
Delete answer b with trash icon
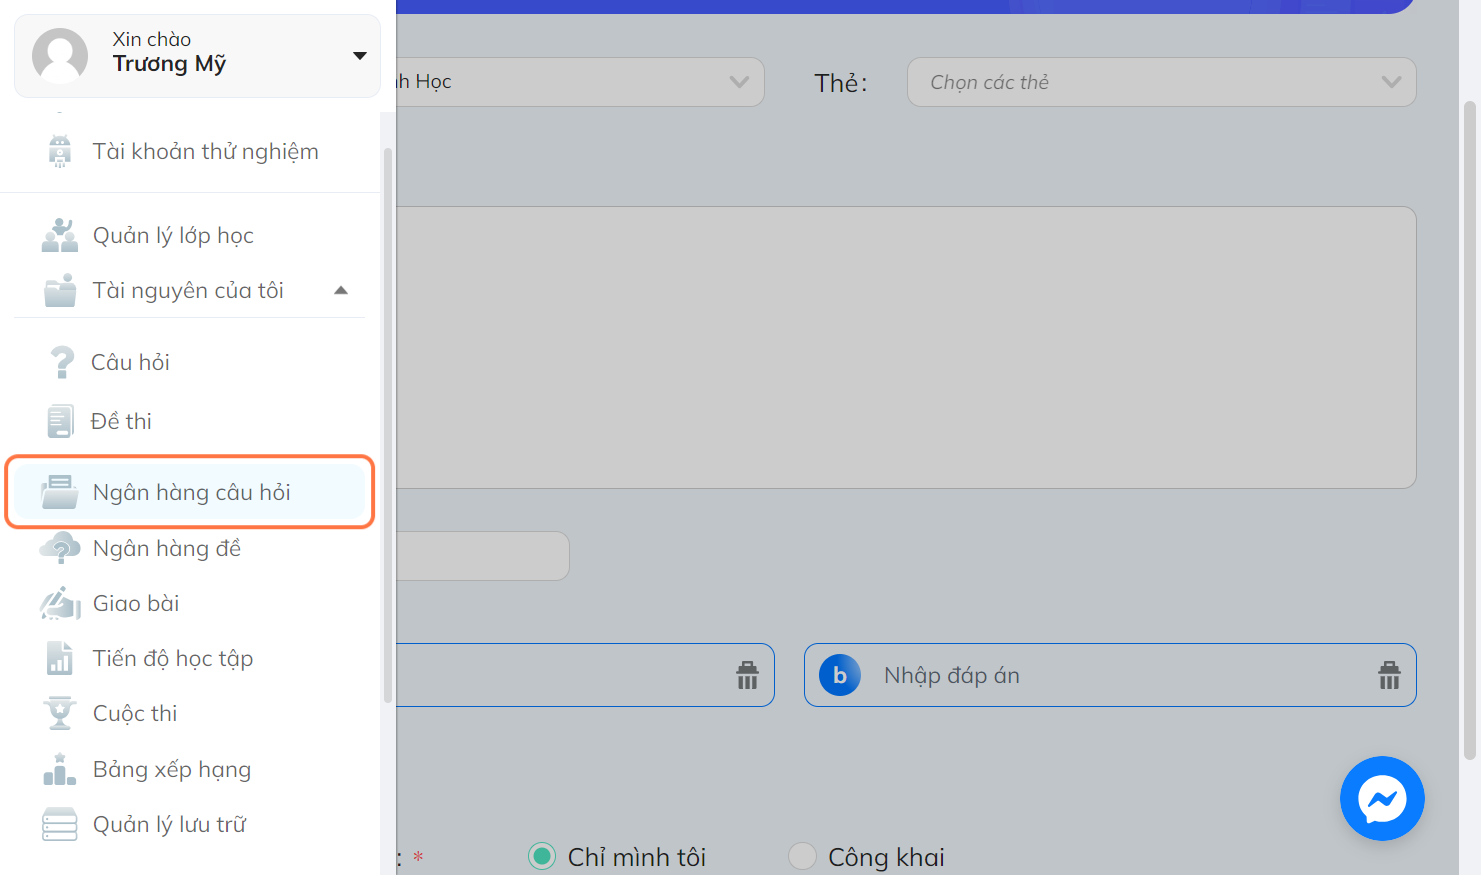1389,675
